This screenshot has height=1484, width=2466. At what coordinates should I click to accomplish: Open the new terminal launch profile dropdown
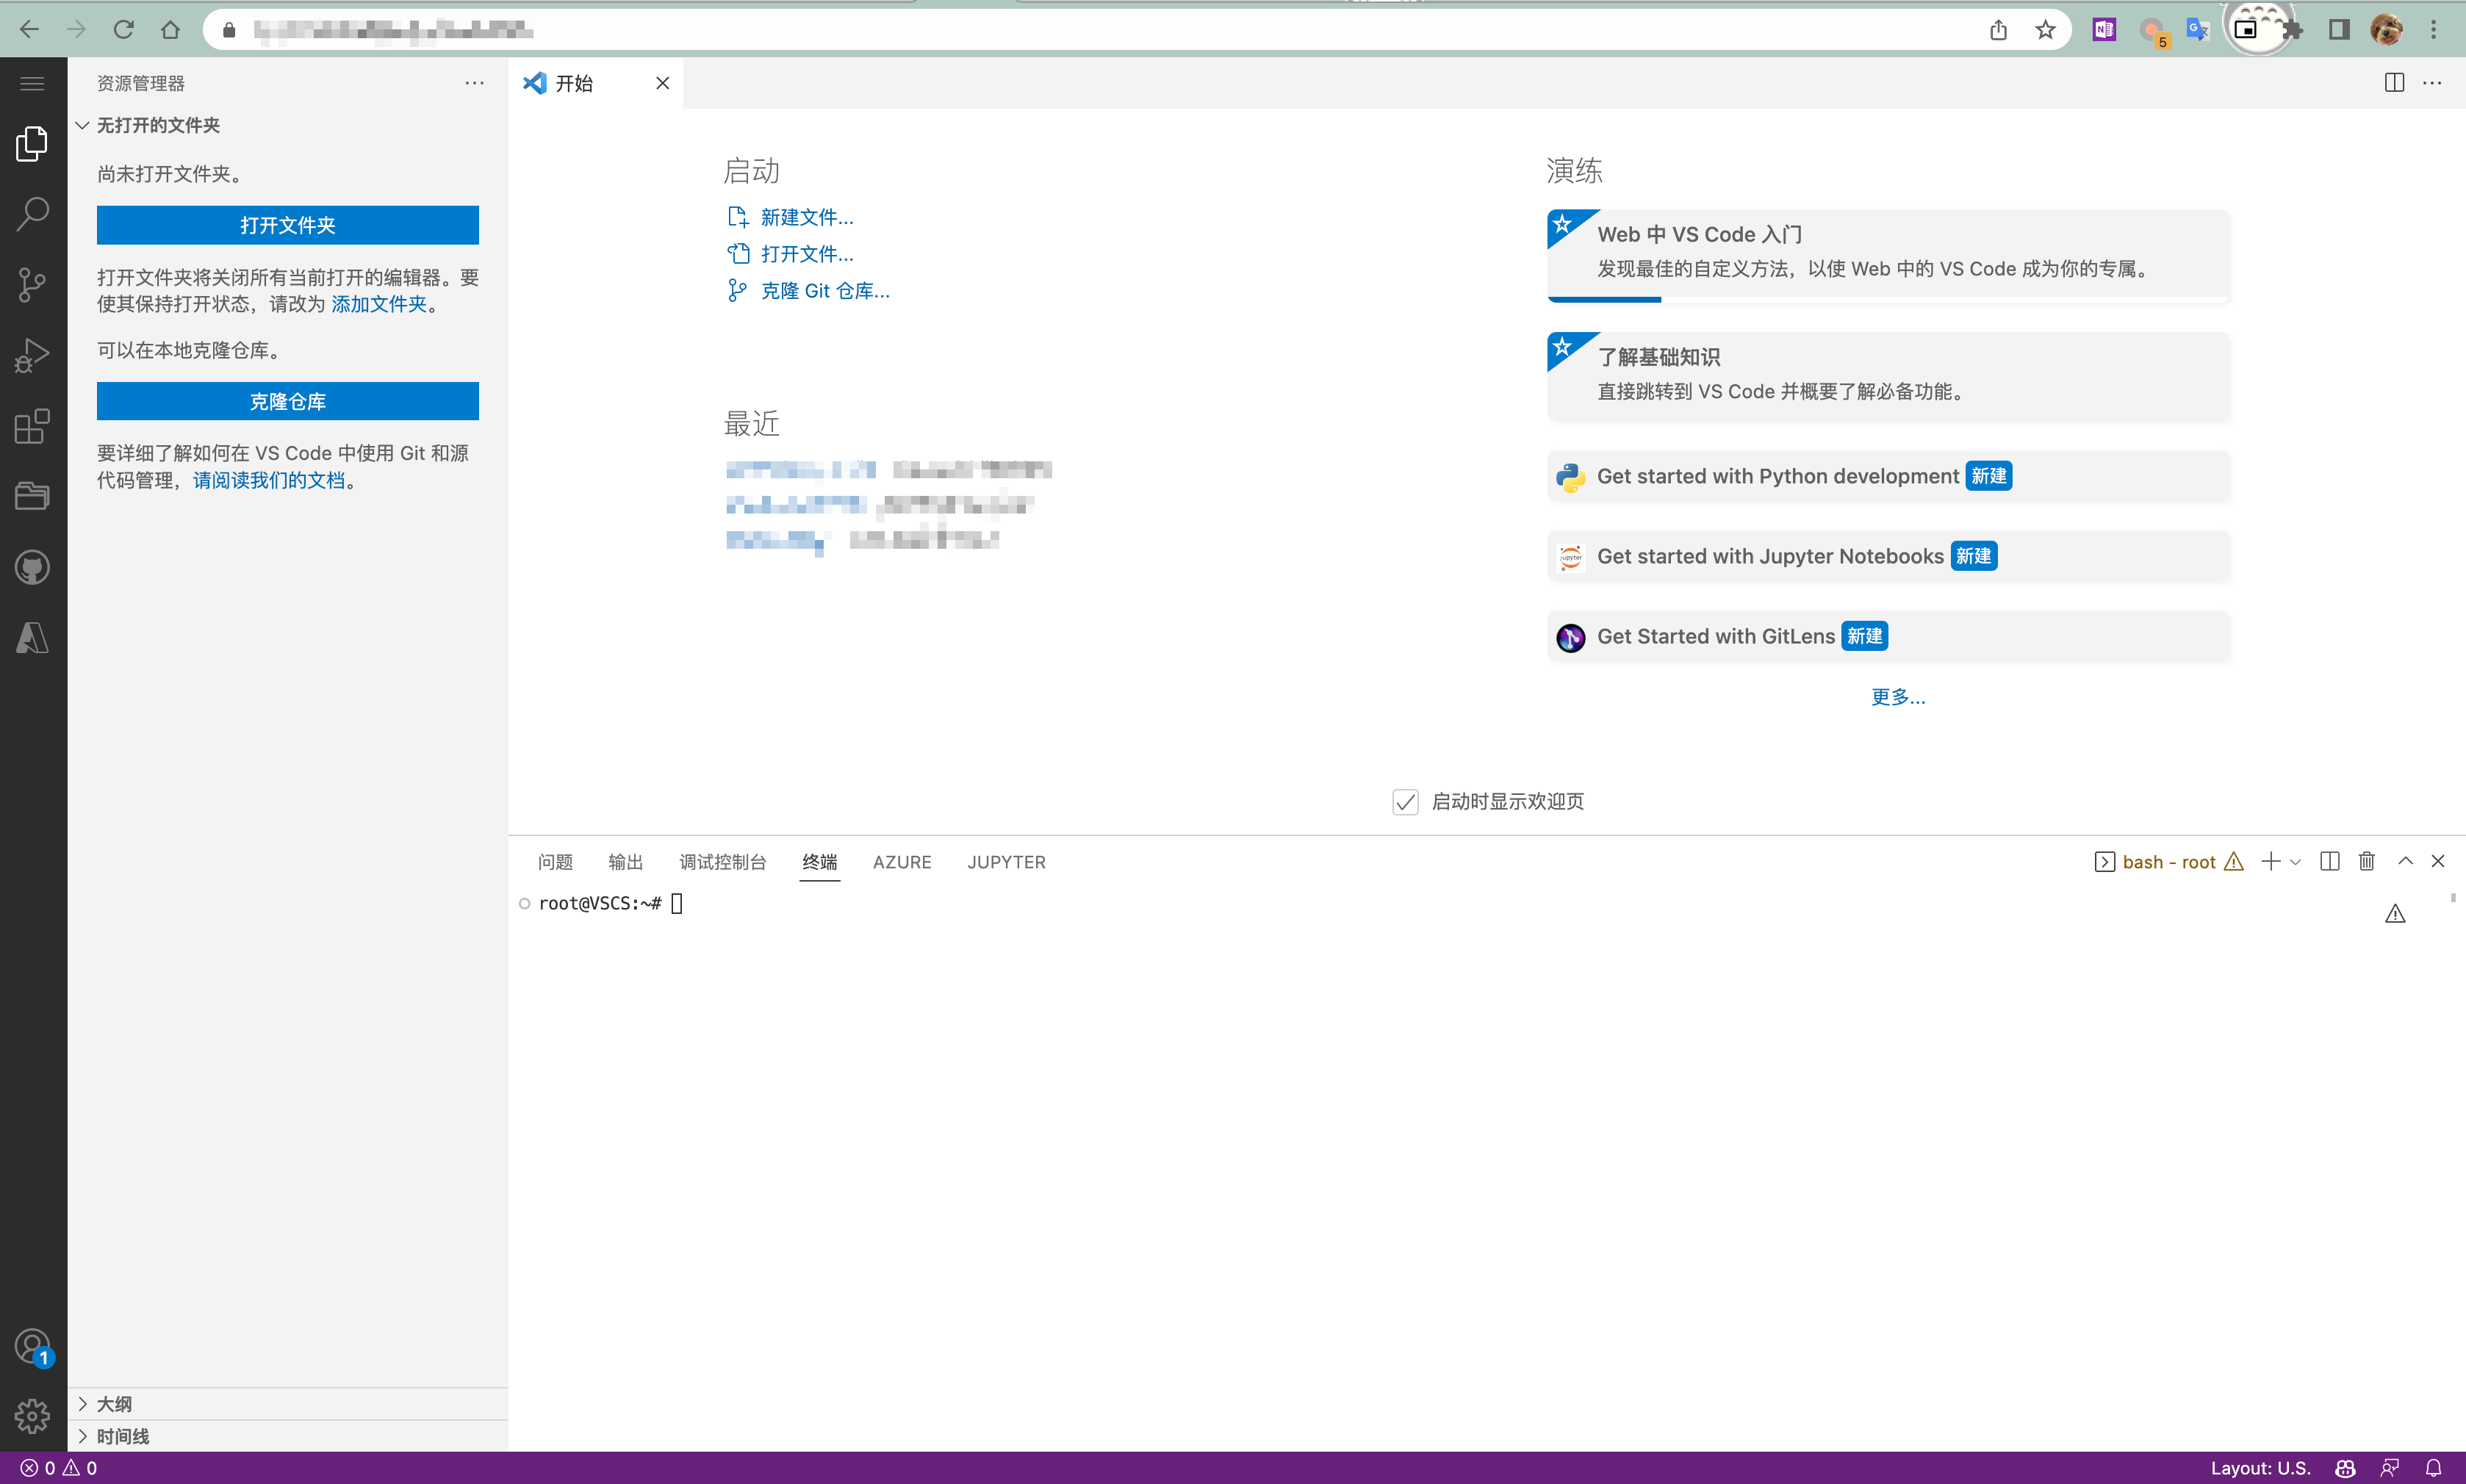coord(2295,862)
